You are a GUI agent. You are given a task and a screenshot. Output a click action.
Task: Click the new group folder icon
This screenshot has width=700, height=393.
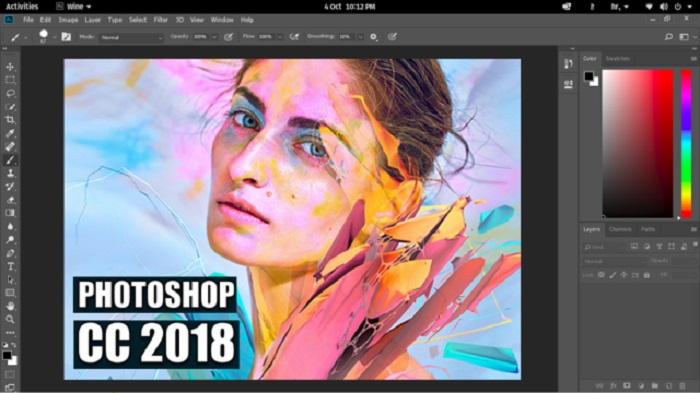(654, 385)
